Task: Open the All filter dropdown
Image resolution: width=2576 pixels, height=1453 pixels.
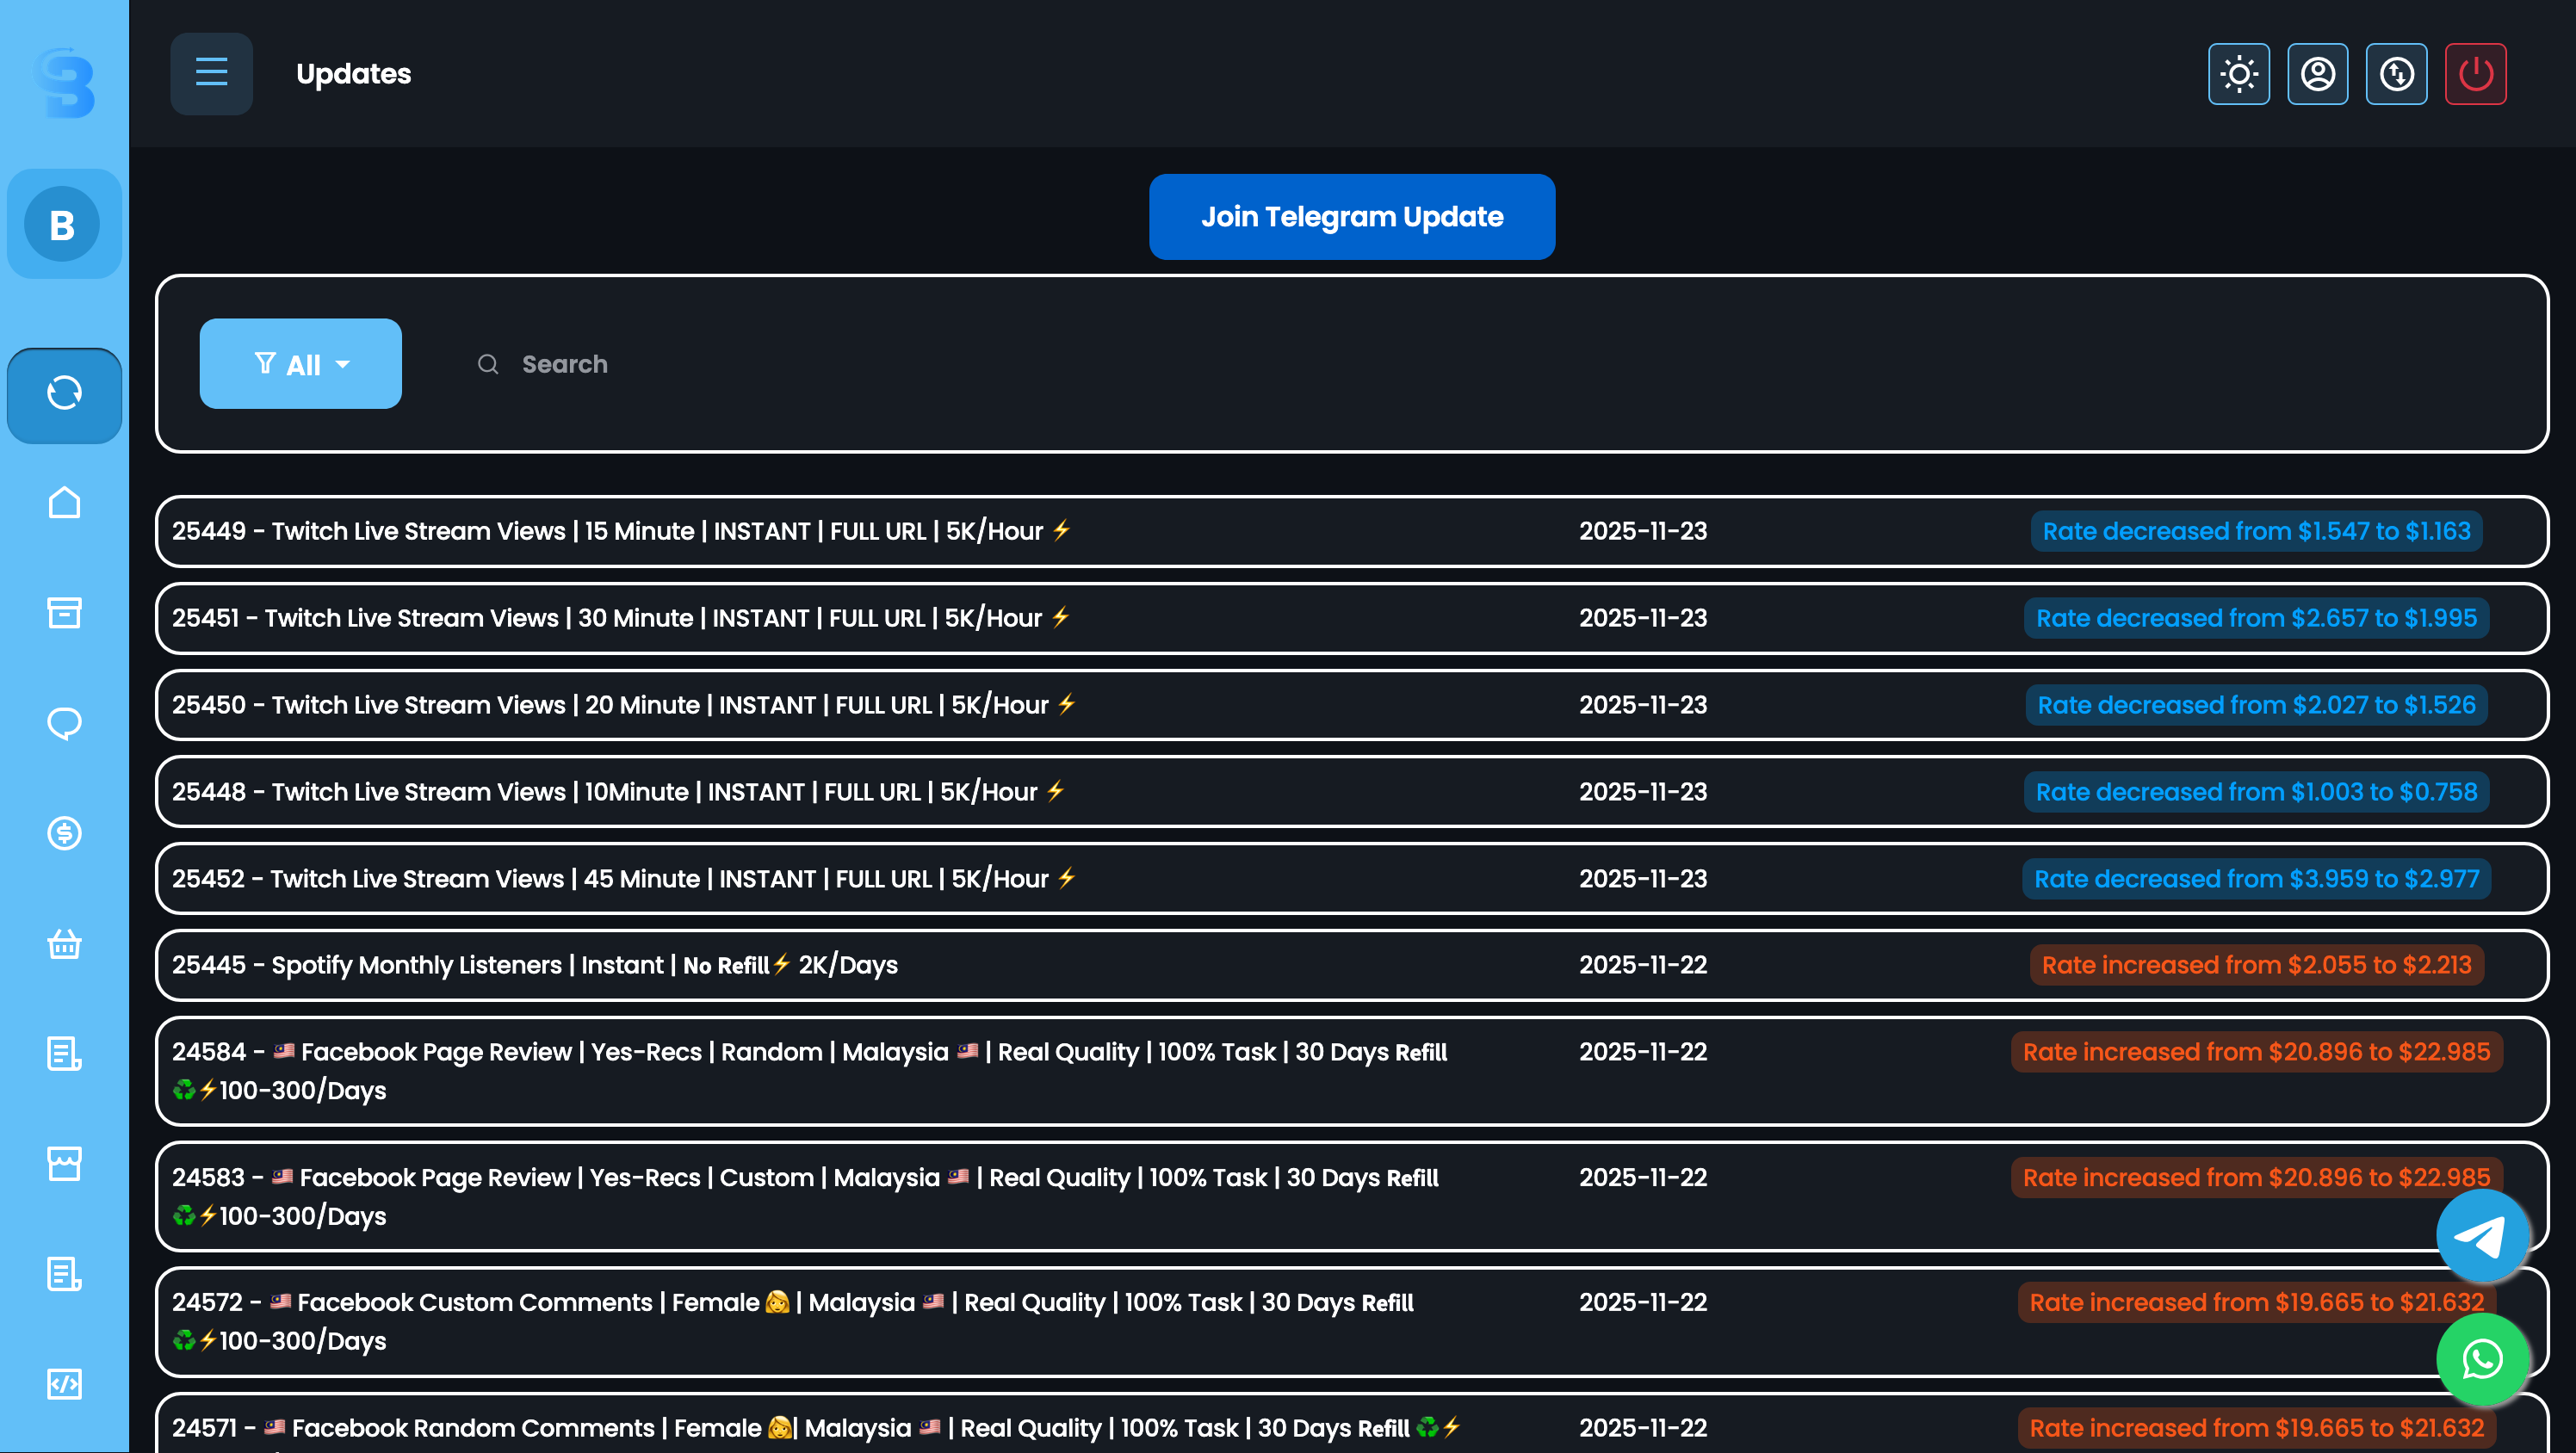Action: pyautogui.click(x=301, y=364)
